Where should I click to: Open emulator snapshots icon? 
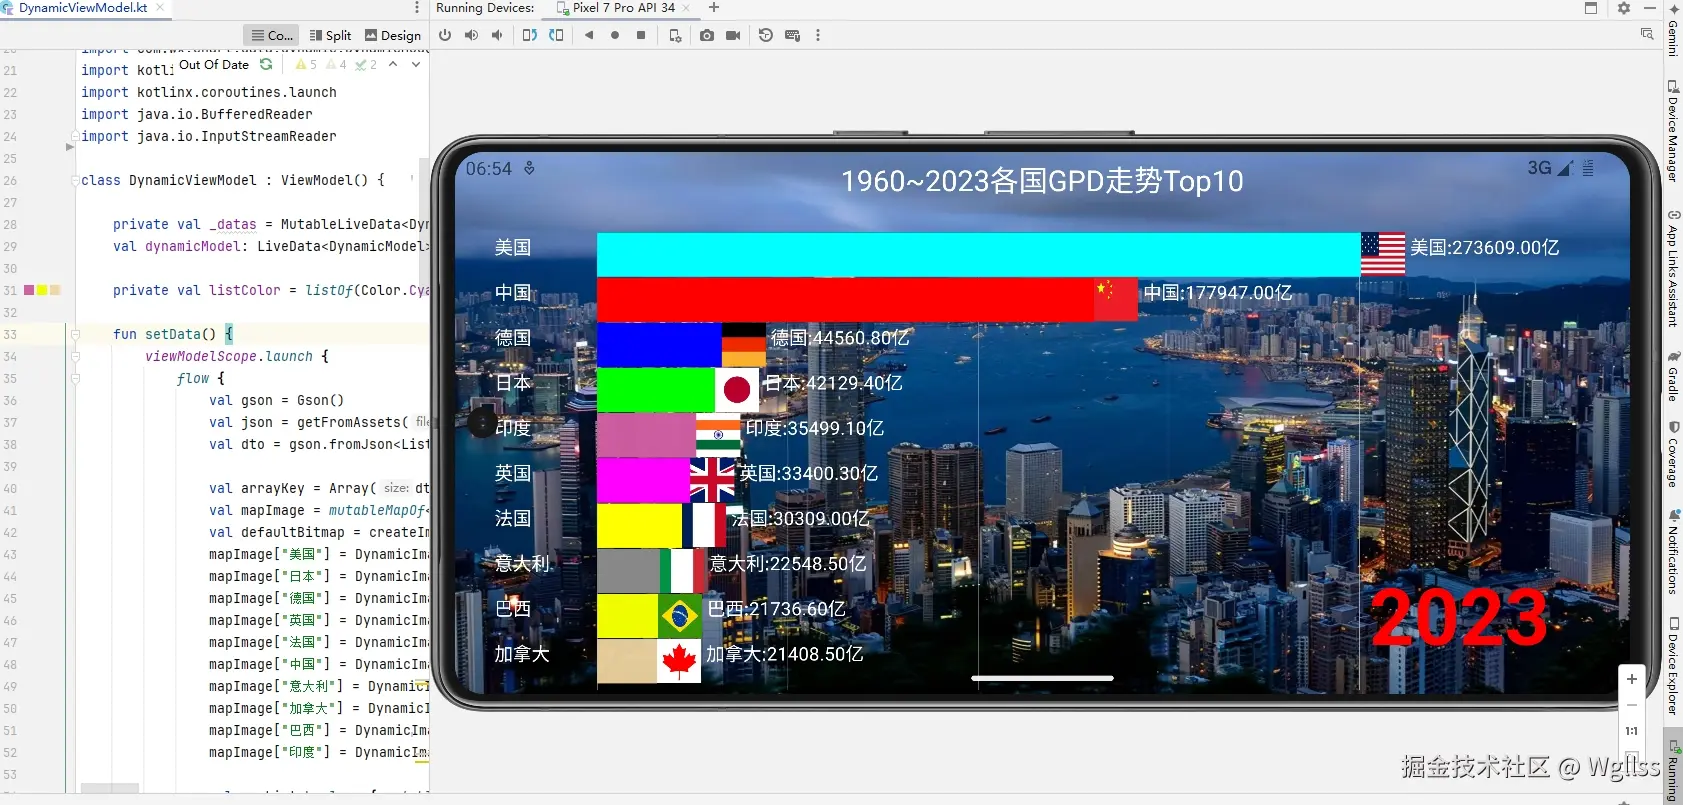click(x=766, y=35)
